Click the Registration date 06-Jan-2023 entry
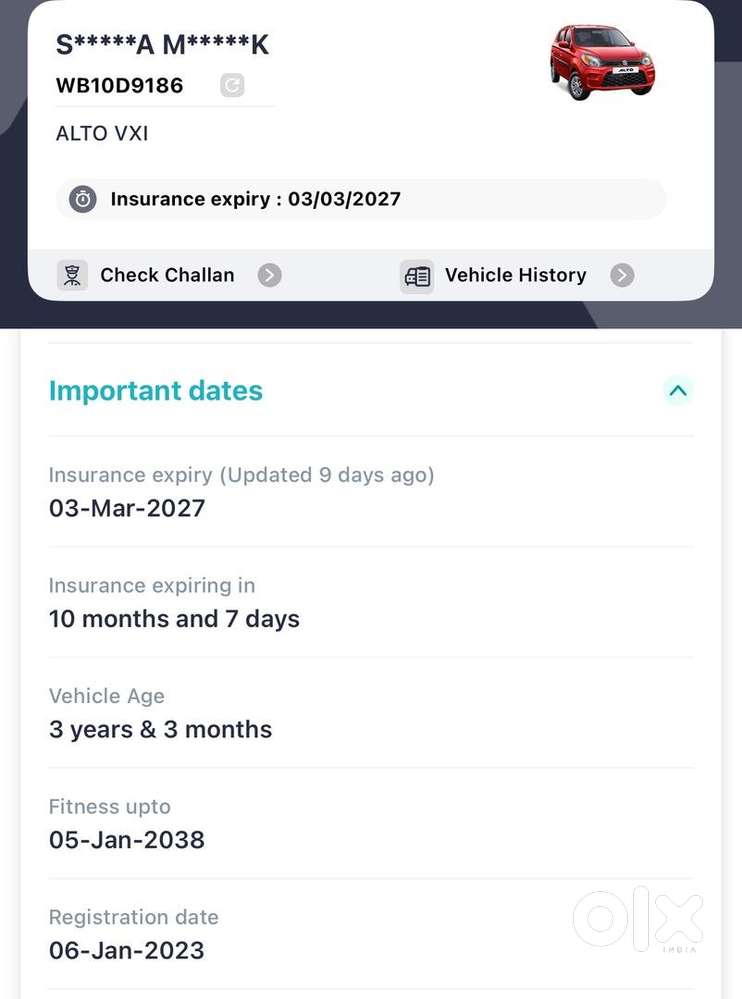 127,950
